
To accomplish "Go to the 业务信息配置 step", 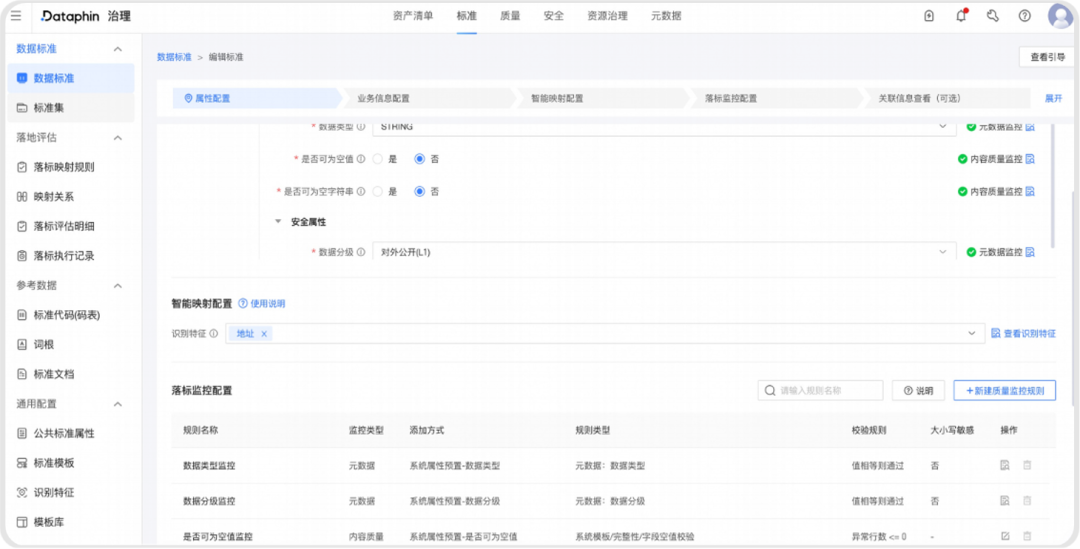I will [429, 99].
